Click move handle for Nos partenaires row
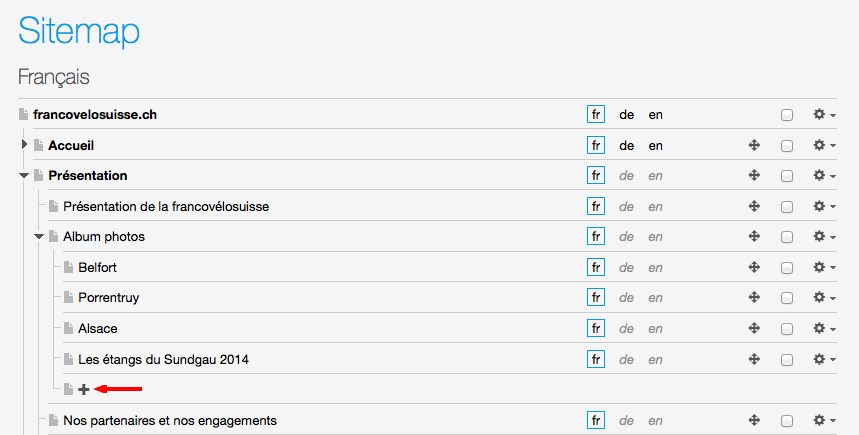The image size is (859, 435). point(755,421)
